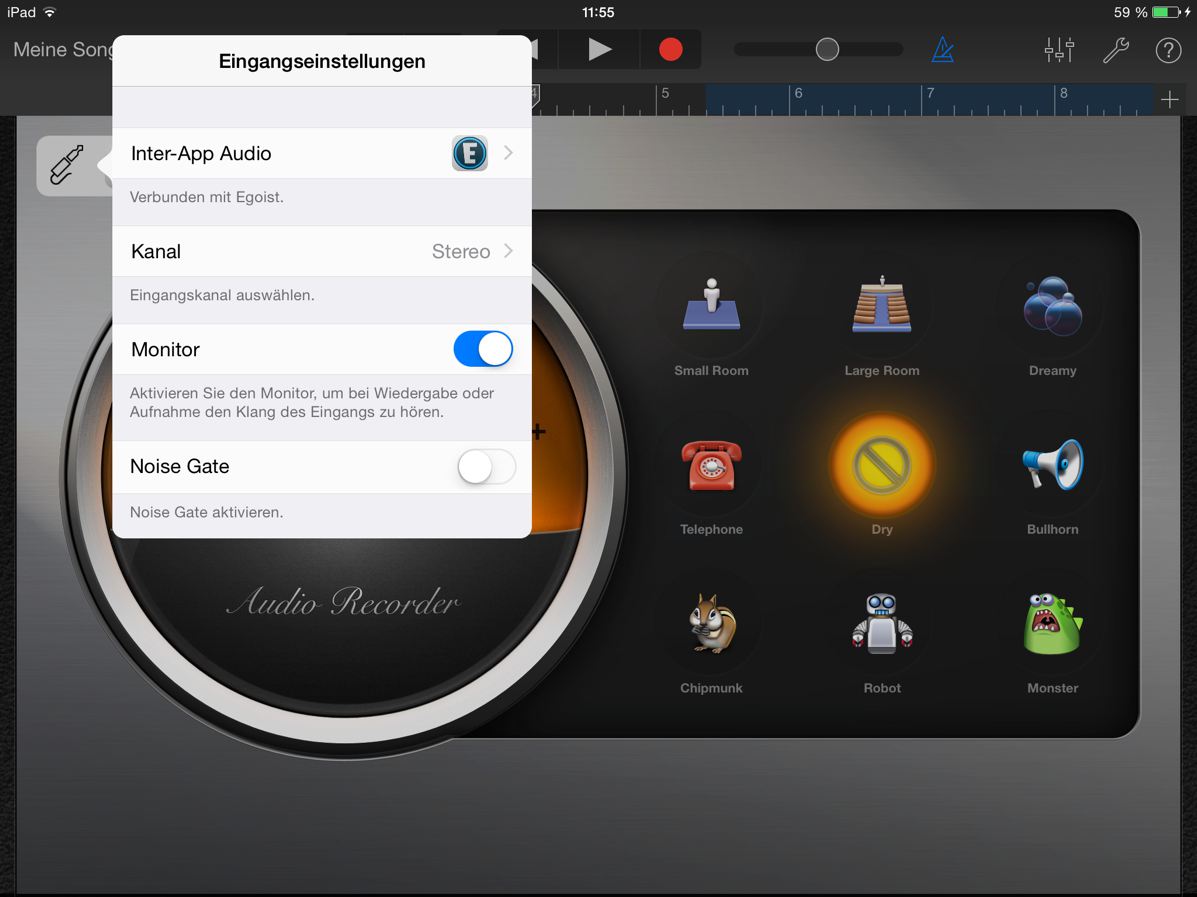Apply the Dreamy bubbles effect

point(1052,308)
